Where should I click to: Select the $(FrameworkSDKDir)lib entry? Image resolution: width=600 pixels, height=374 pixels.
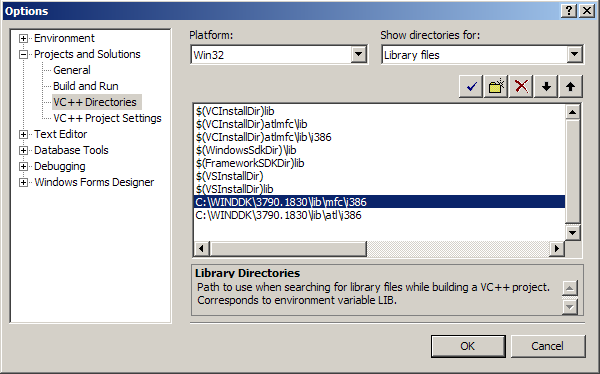(x=379, y=163)
